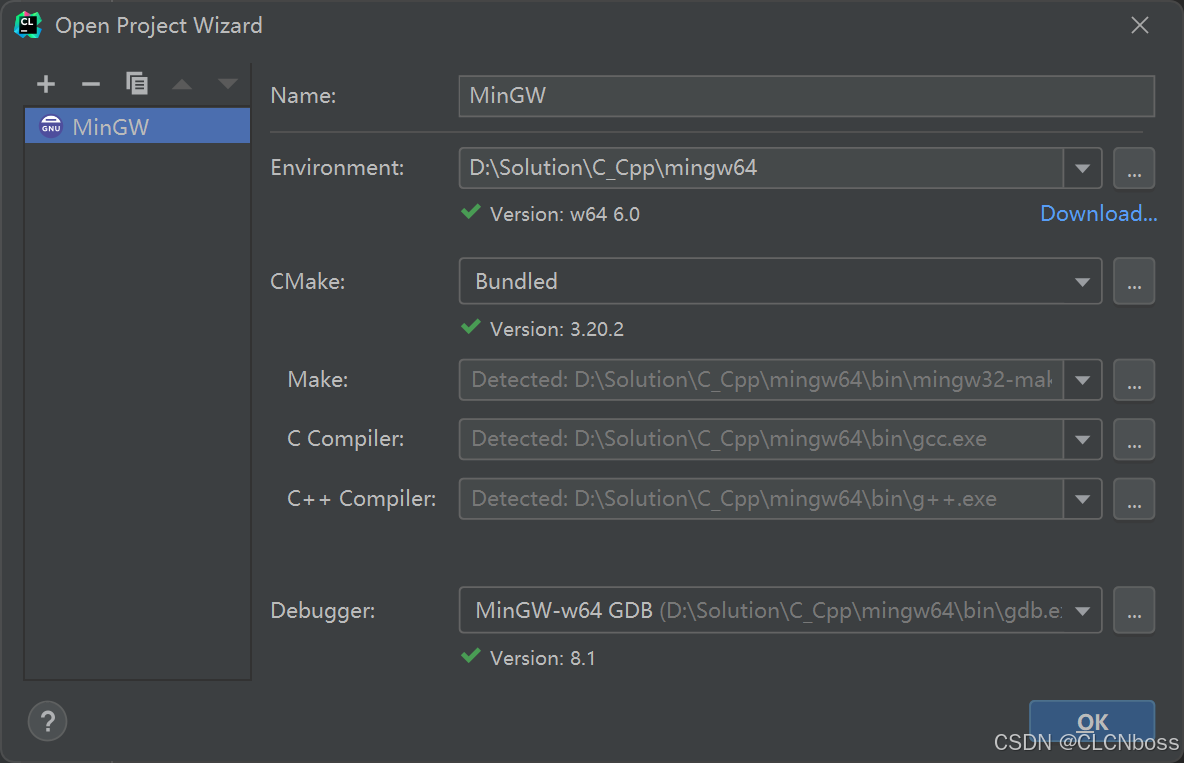Browse for the Debugger executable
The image size is (1184, 763).
click(1134, 610)
